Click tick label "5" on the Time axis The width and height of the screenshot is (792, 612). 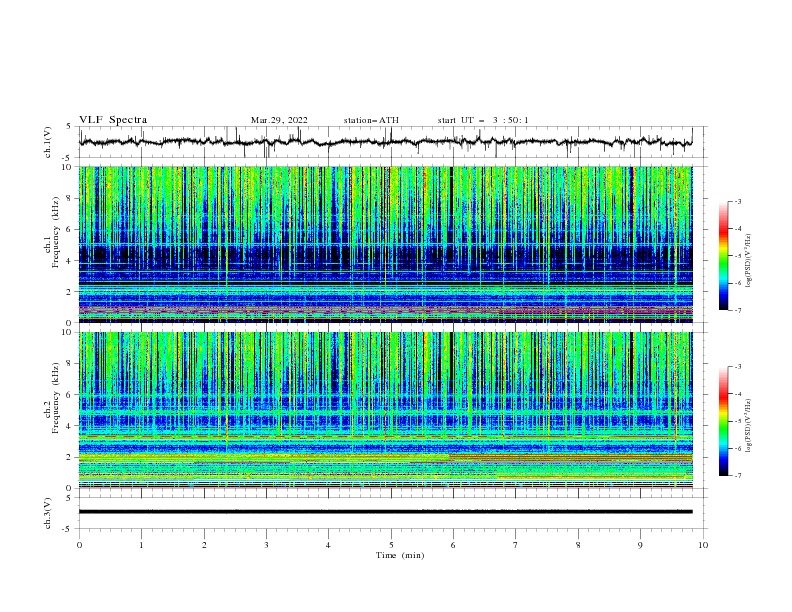coord(391,545)
